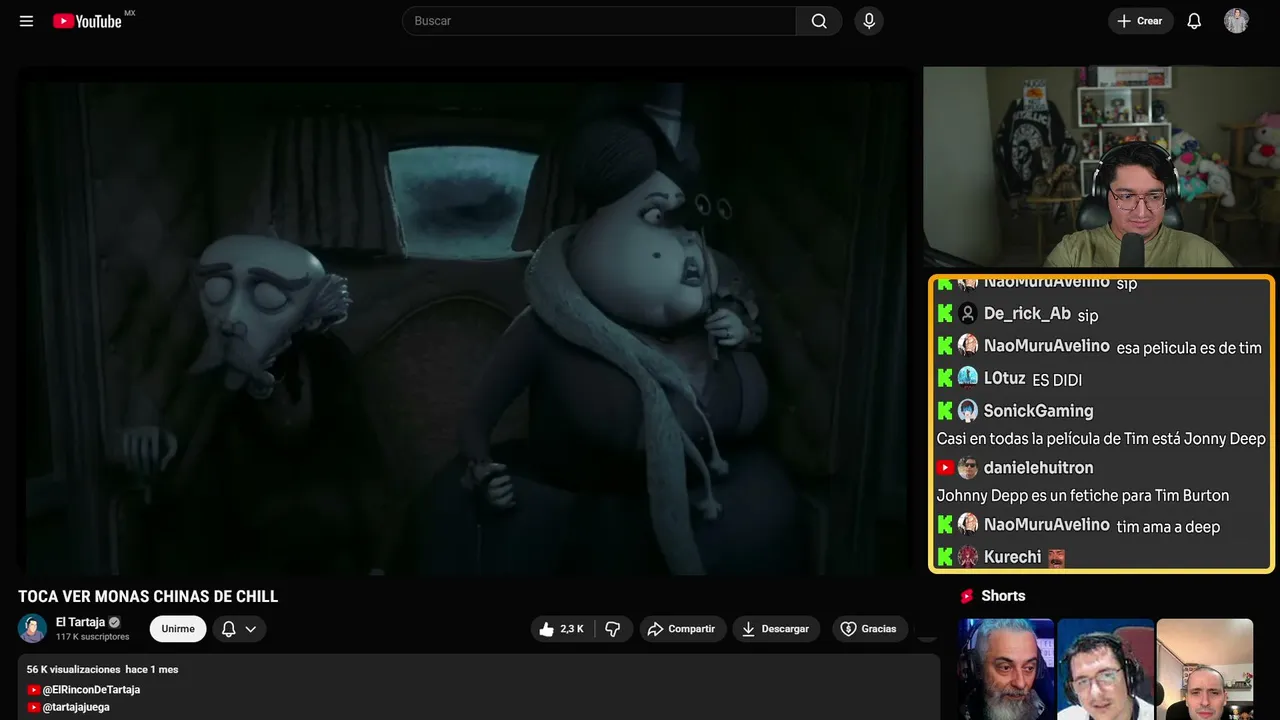Click the YouTube icon beside danielehuitron
This screenshot has width=1280, height=720.
point(945,467)
